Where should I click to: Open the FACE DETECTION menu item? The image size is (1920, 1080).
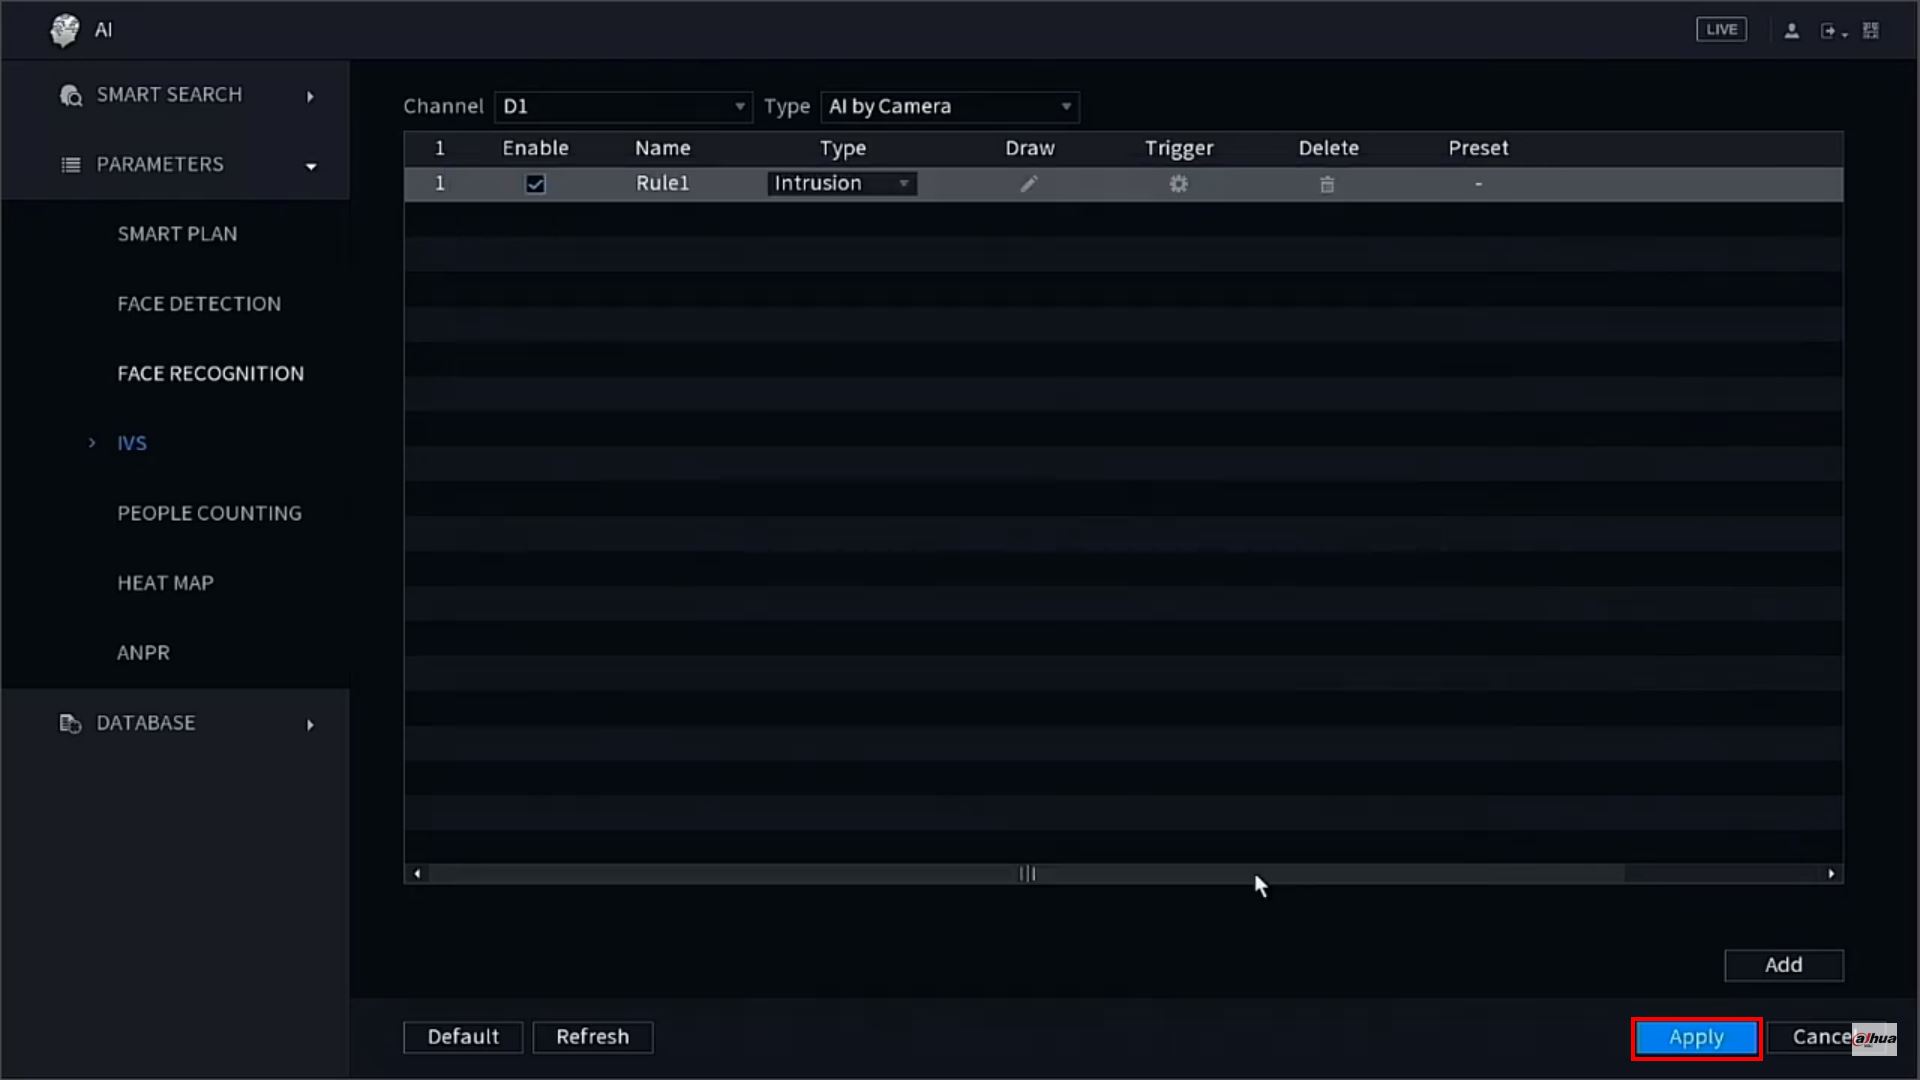tap(199, 304)
